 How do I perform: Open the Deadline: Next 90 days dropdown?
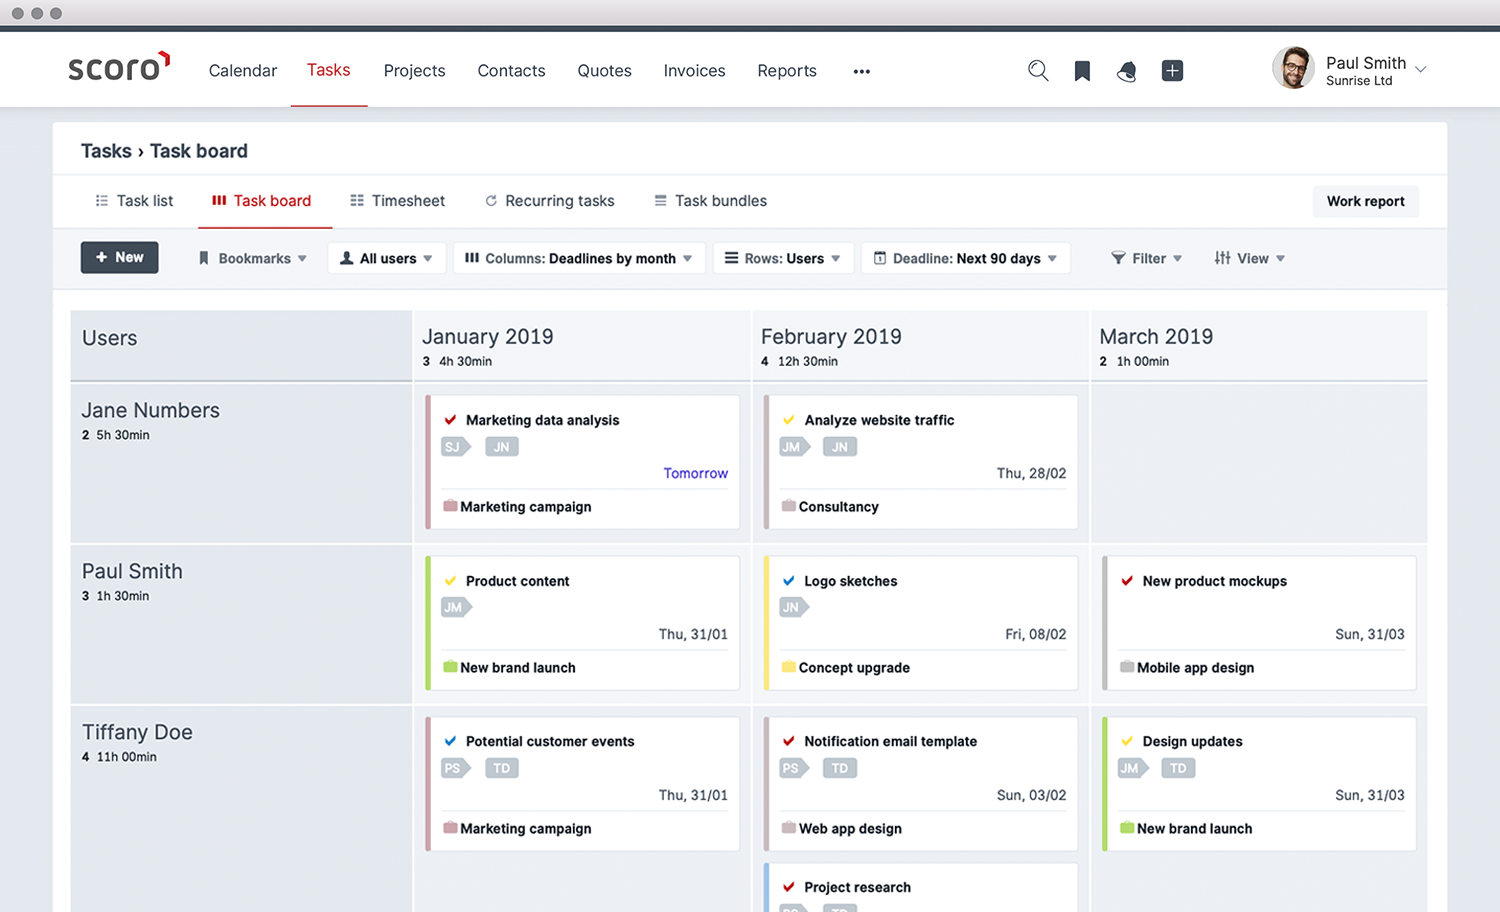click(966, 258)
